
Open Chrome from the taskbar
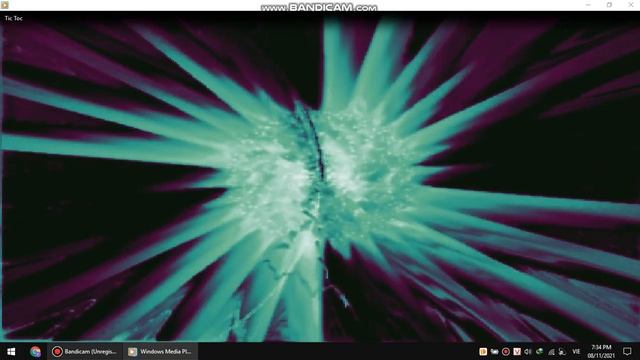[x=35, y=351]
